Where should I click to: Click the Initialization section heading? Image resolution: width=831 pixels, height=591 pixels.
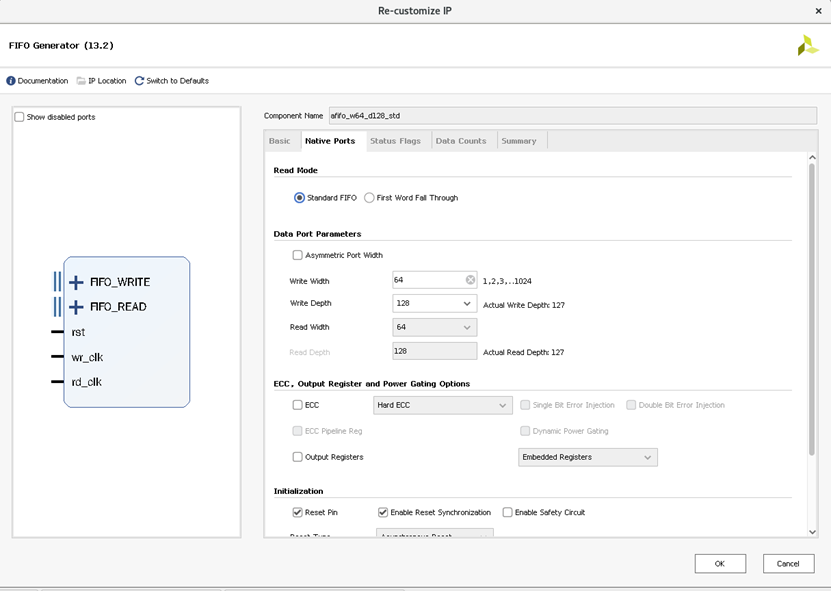(x=298, y=491)
